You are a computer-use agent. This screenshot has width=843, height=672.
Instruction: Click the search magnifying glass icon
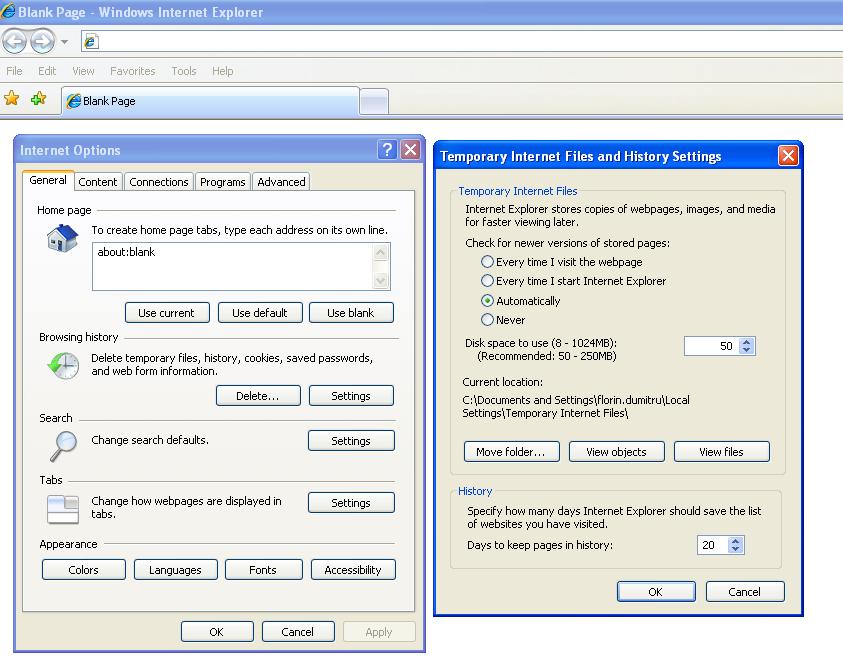[62, 443]
